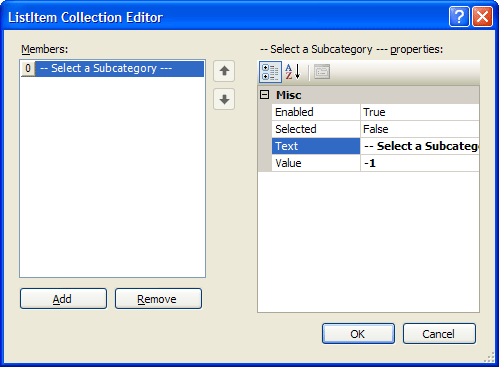Collapse the Misc category

pos(264,95)
